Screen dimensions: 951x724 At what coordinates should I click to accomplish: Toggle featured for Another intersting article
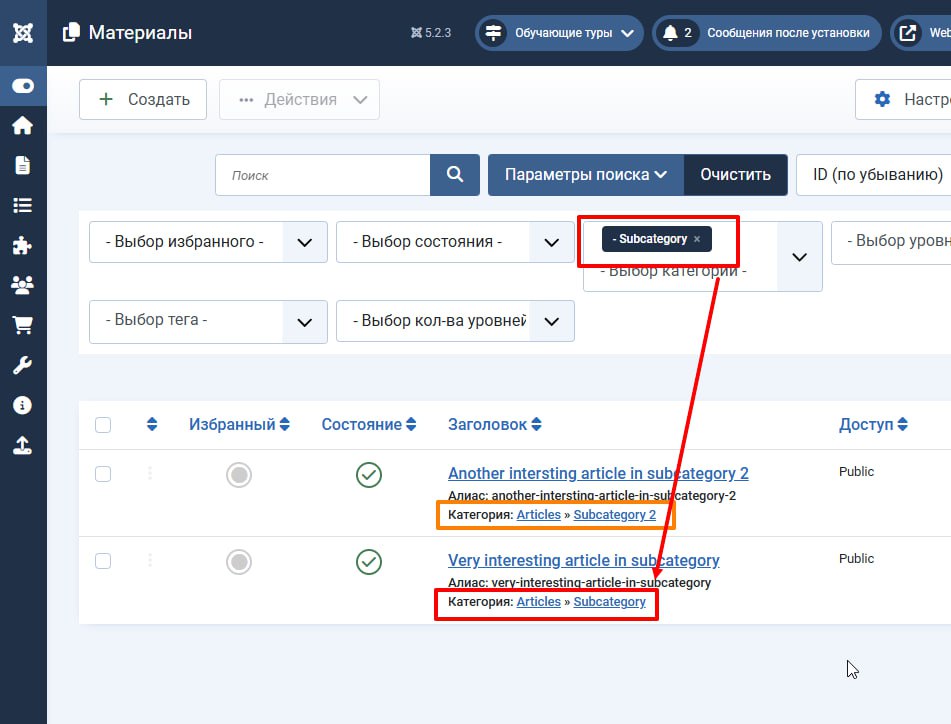239,475
